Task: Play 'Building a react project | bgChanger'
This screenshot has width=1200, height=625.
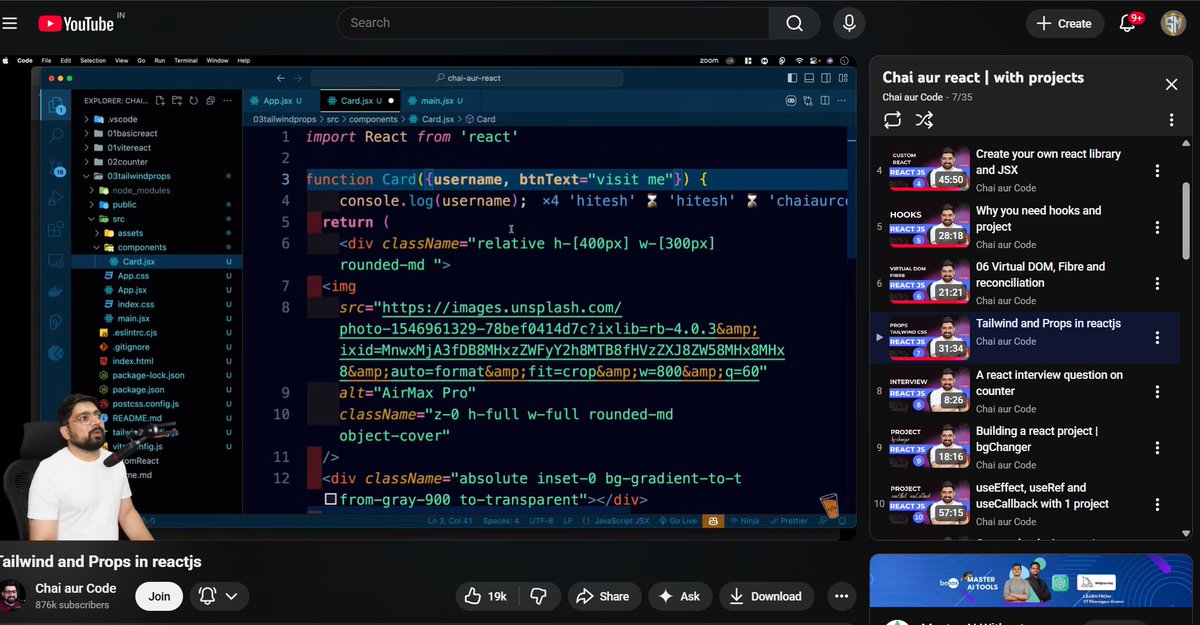Action: point(929,448)
